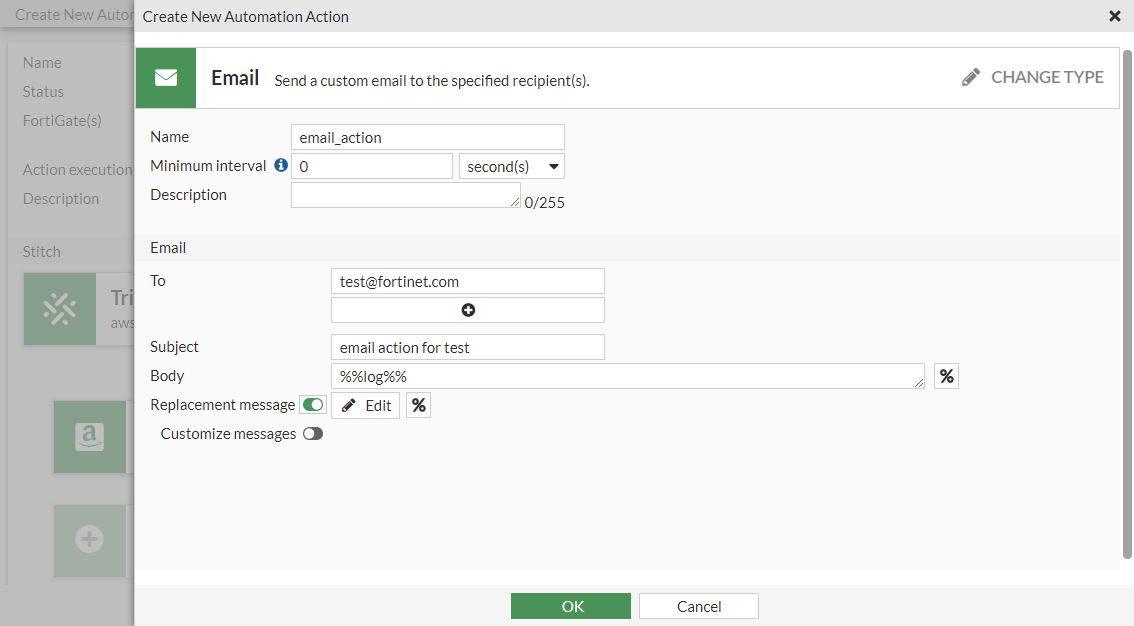Enable the Customize messages toggle

point(313,434)
